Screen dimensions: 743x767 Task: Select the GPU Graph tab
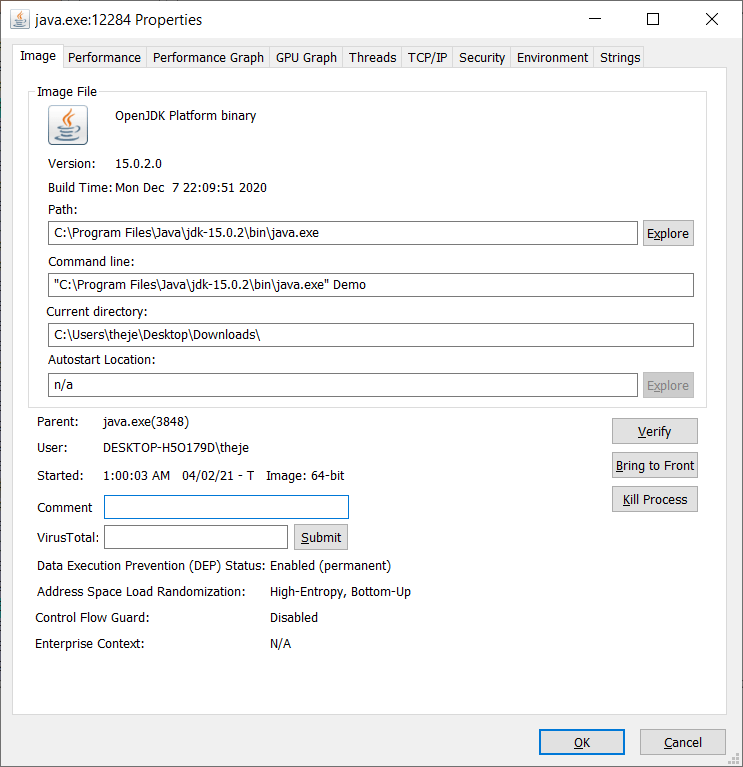point(306,58)
